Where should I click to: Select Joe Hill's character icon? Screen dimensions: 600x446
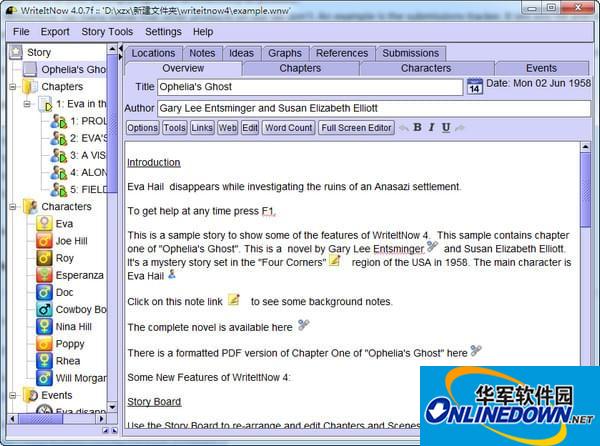pos(44,241)
